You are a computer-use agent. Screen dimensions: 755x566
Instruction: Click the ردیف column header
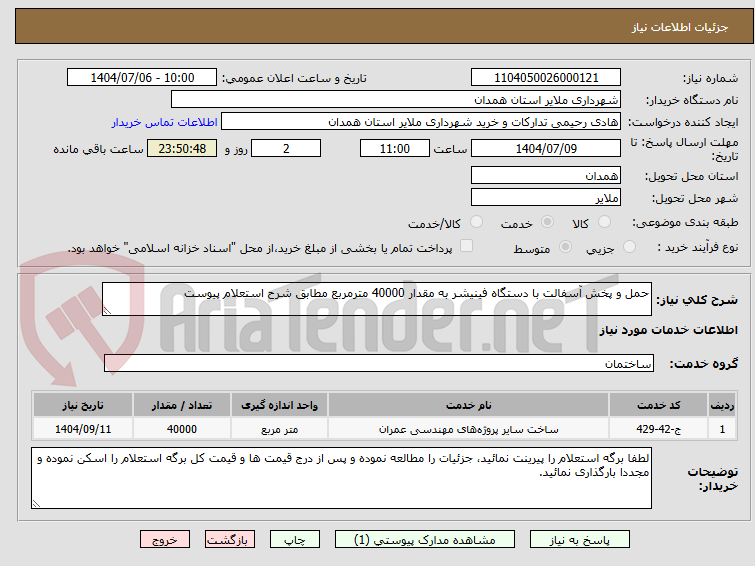(722, 405)
